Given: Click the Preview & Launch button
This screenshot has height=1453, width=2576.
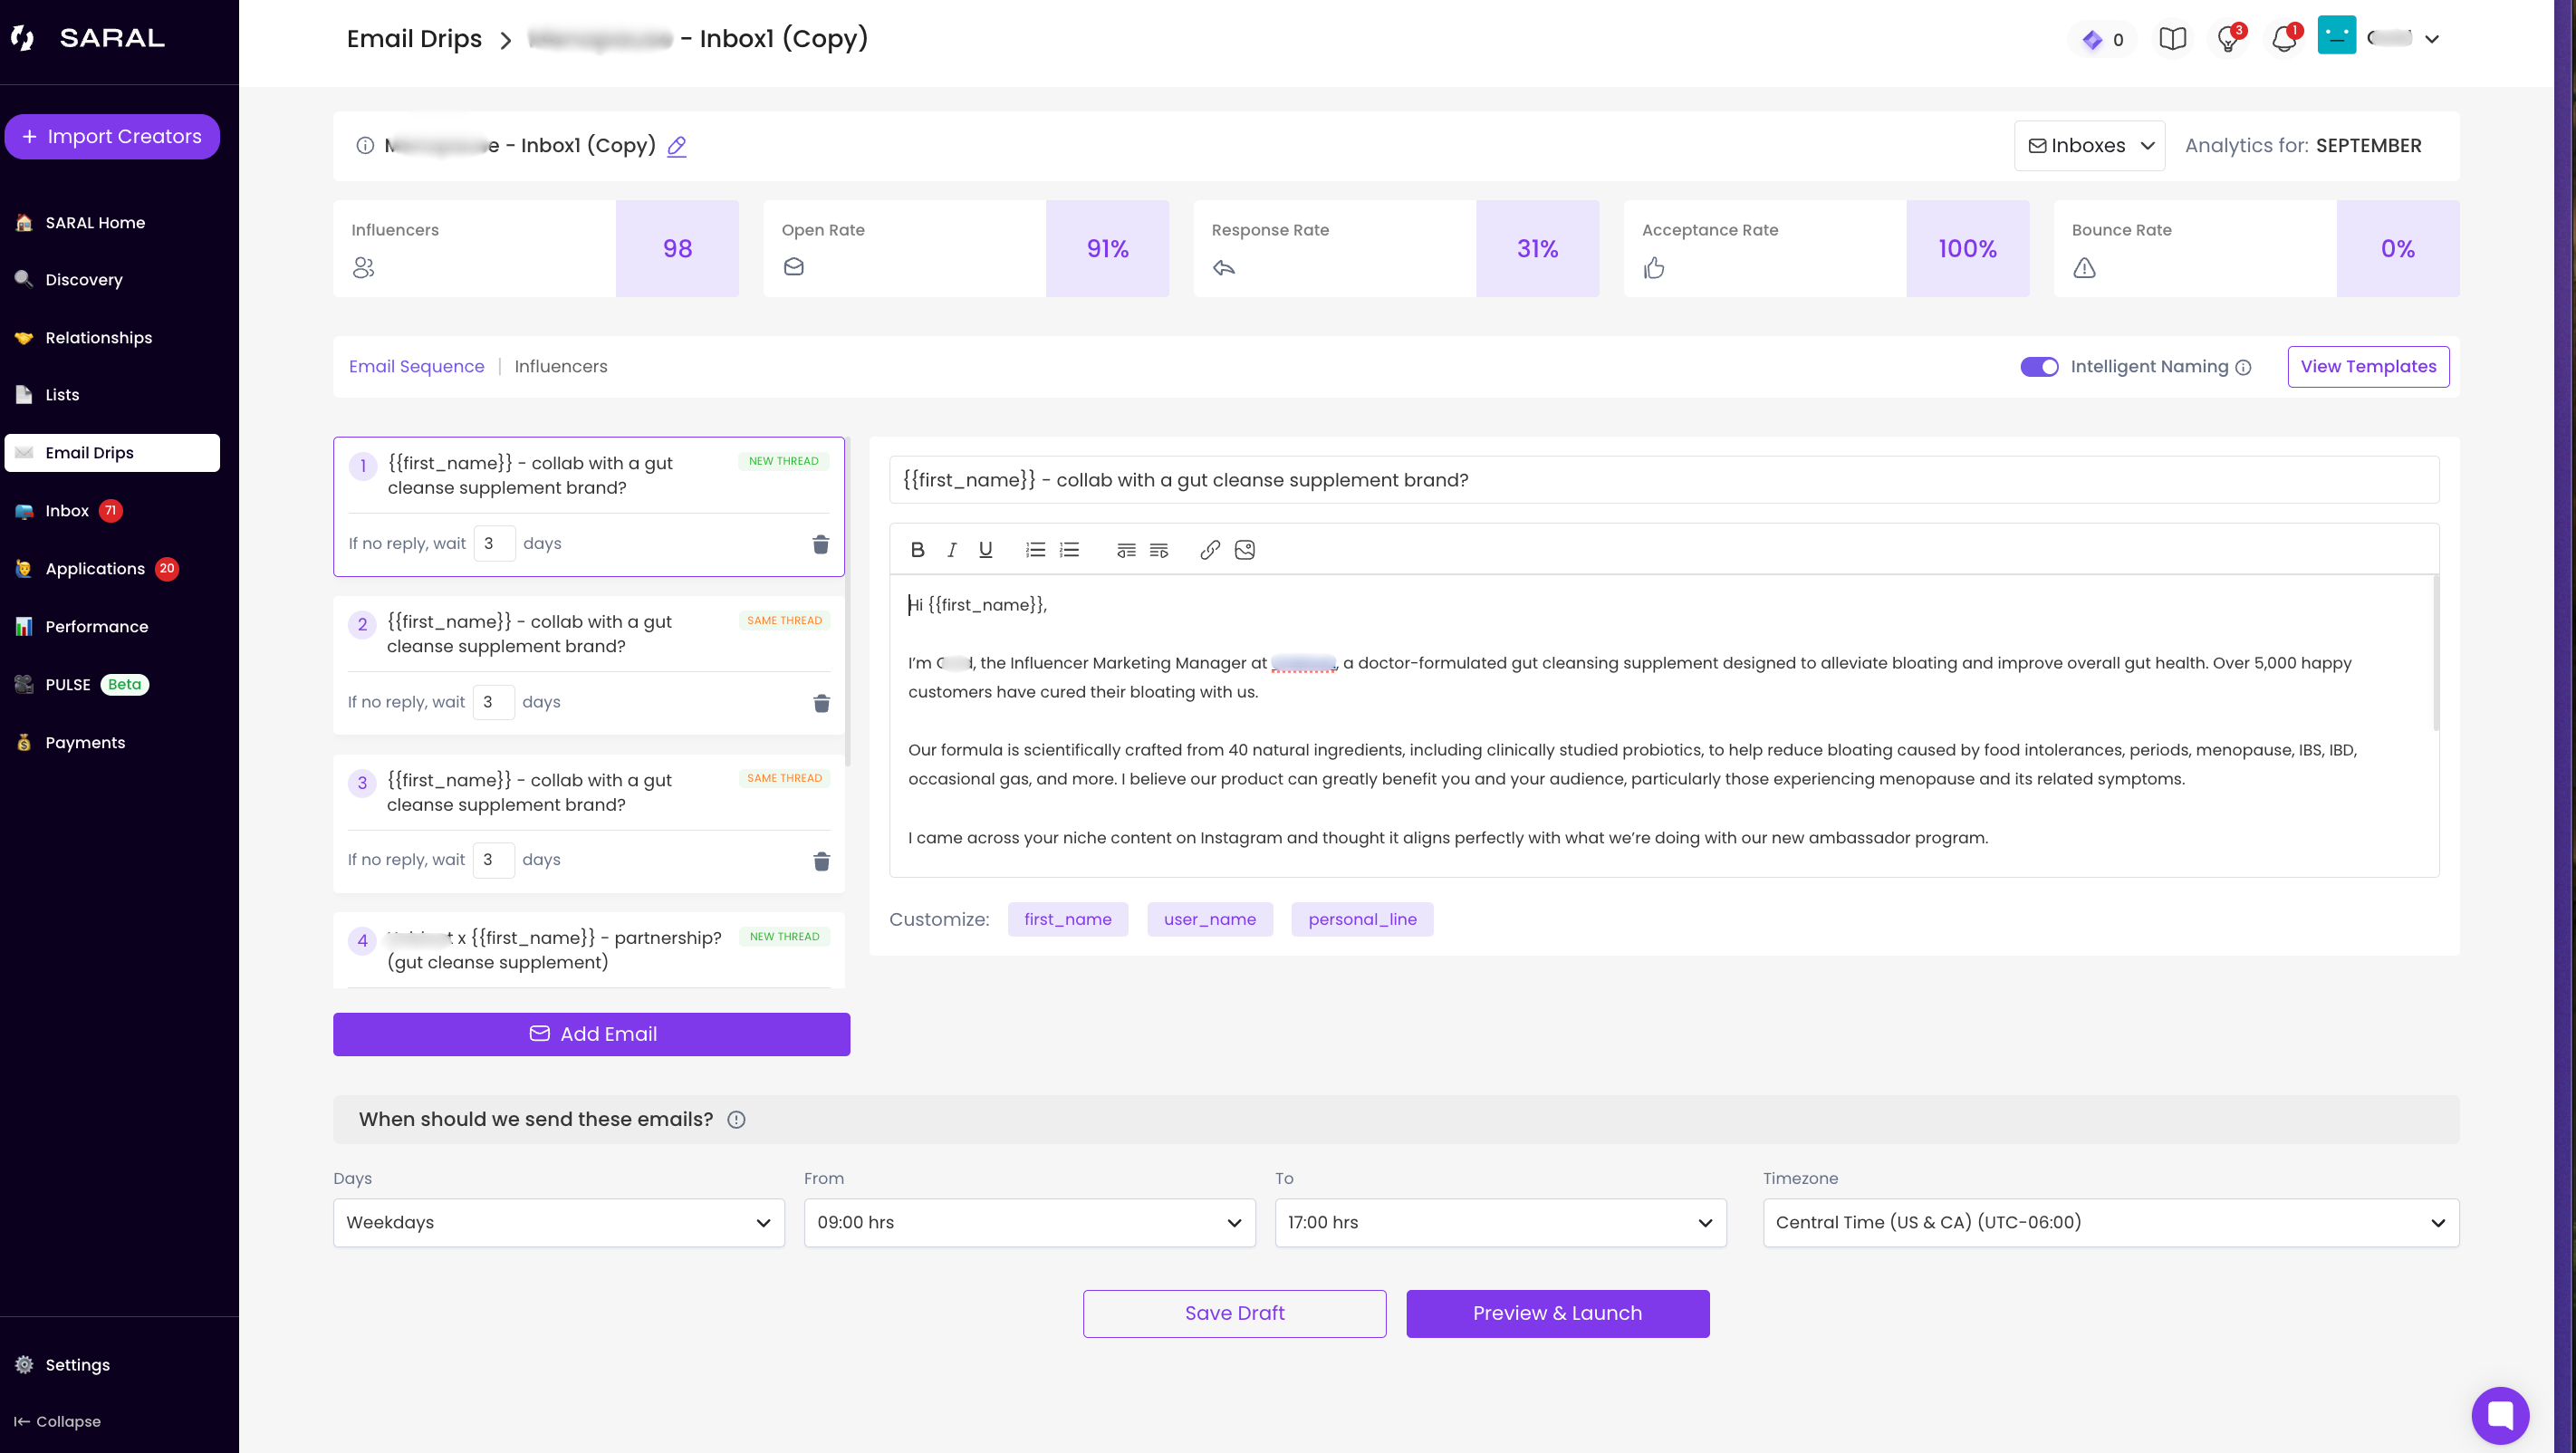Looking at the screenshot, I should coord(1557,1314).
